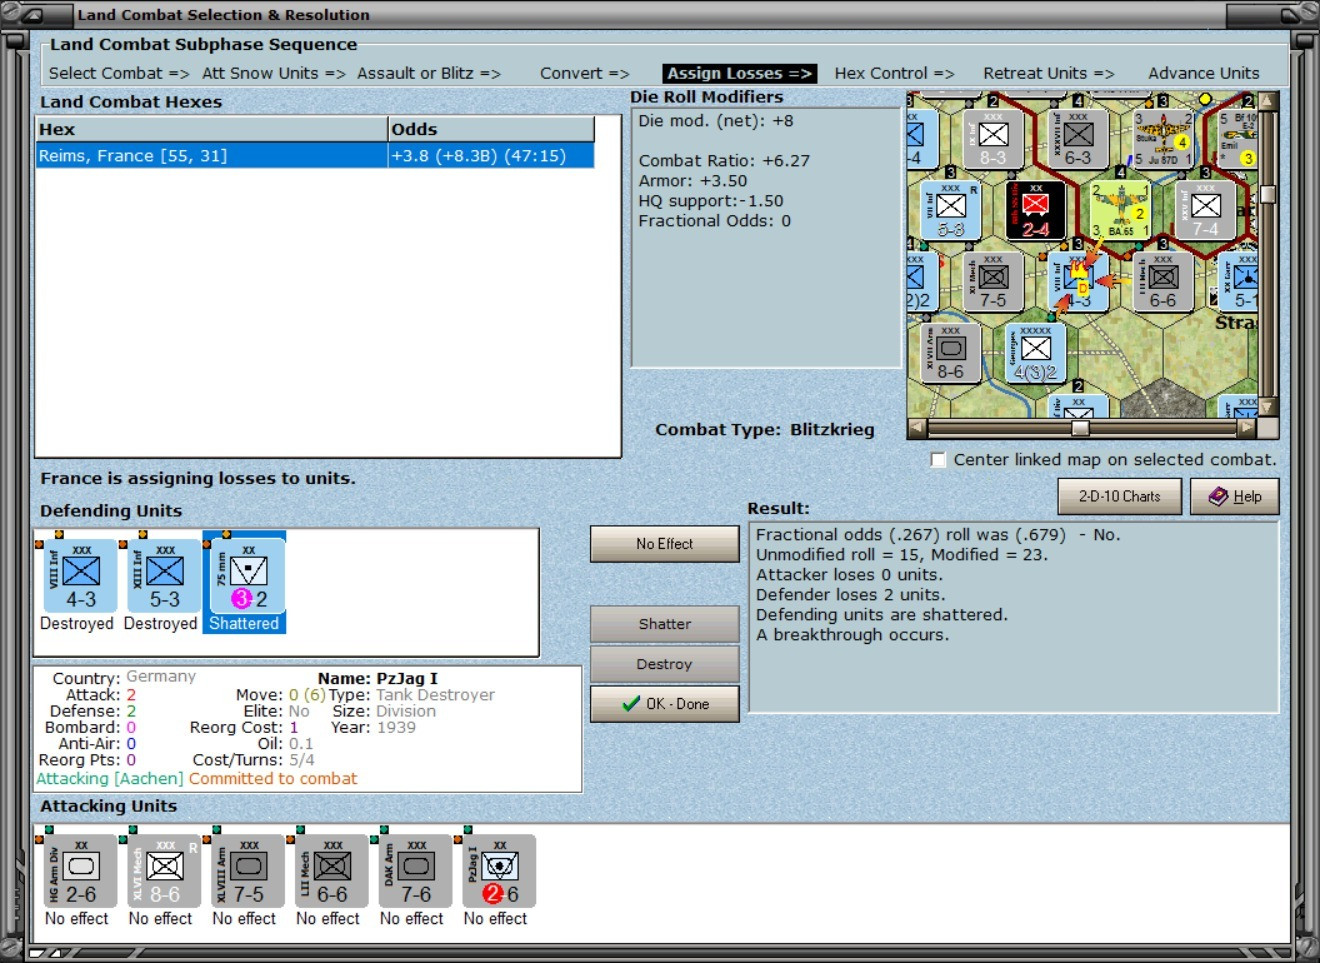
Task: Click the blue VII Inf 5-3 map counter
Action: [x=950, y=210]
